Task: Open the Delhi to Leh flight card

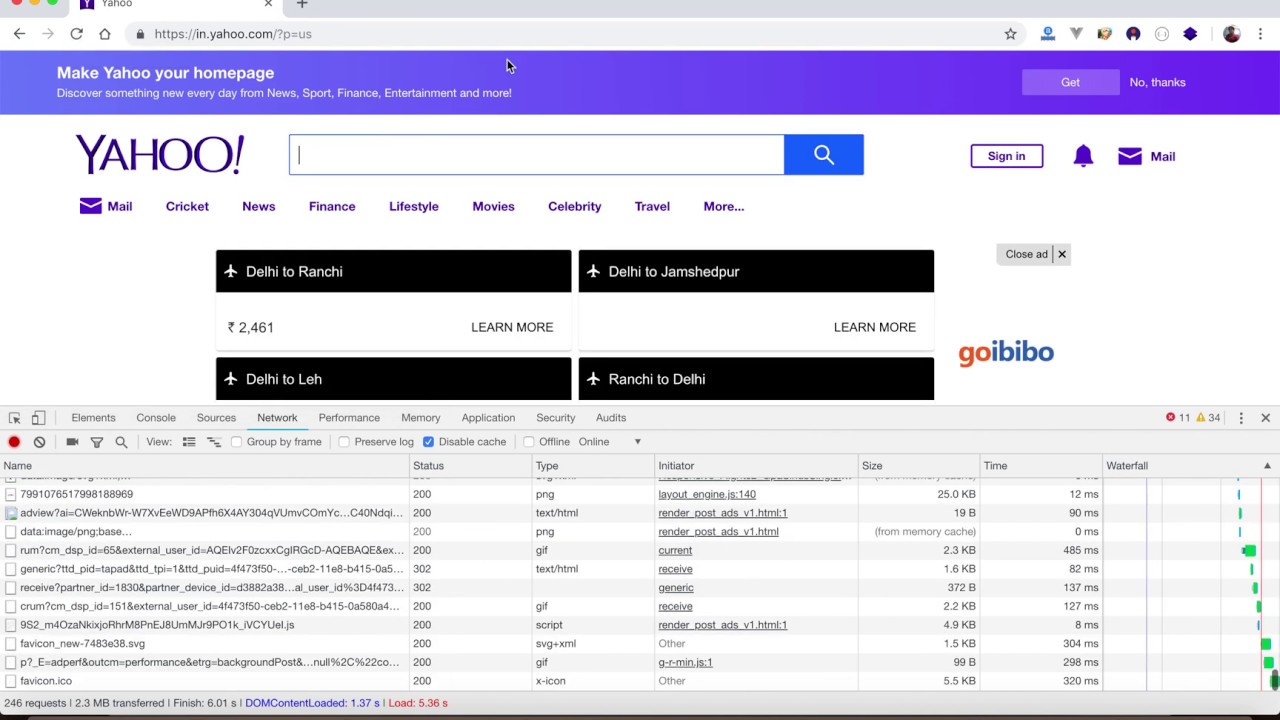Action: click(x=394, y=379)
